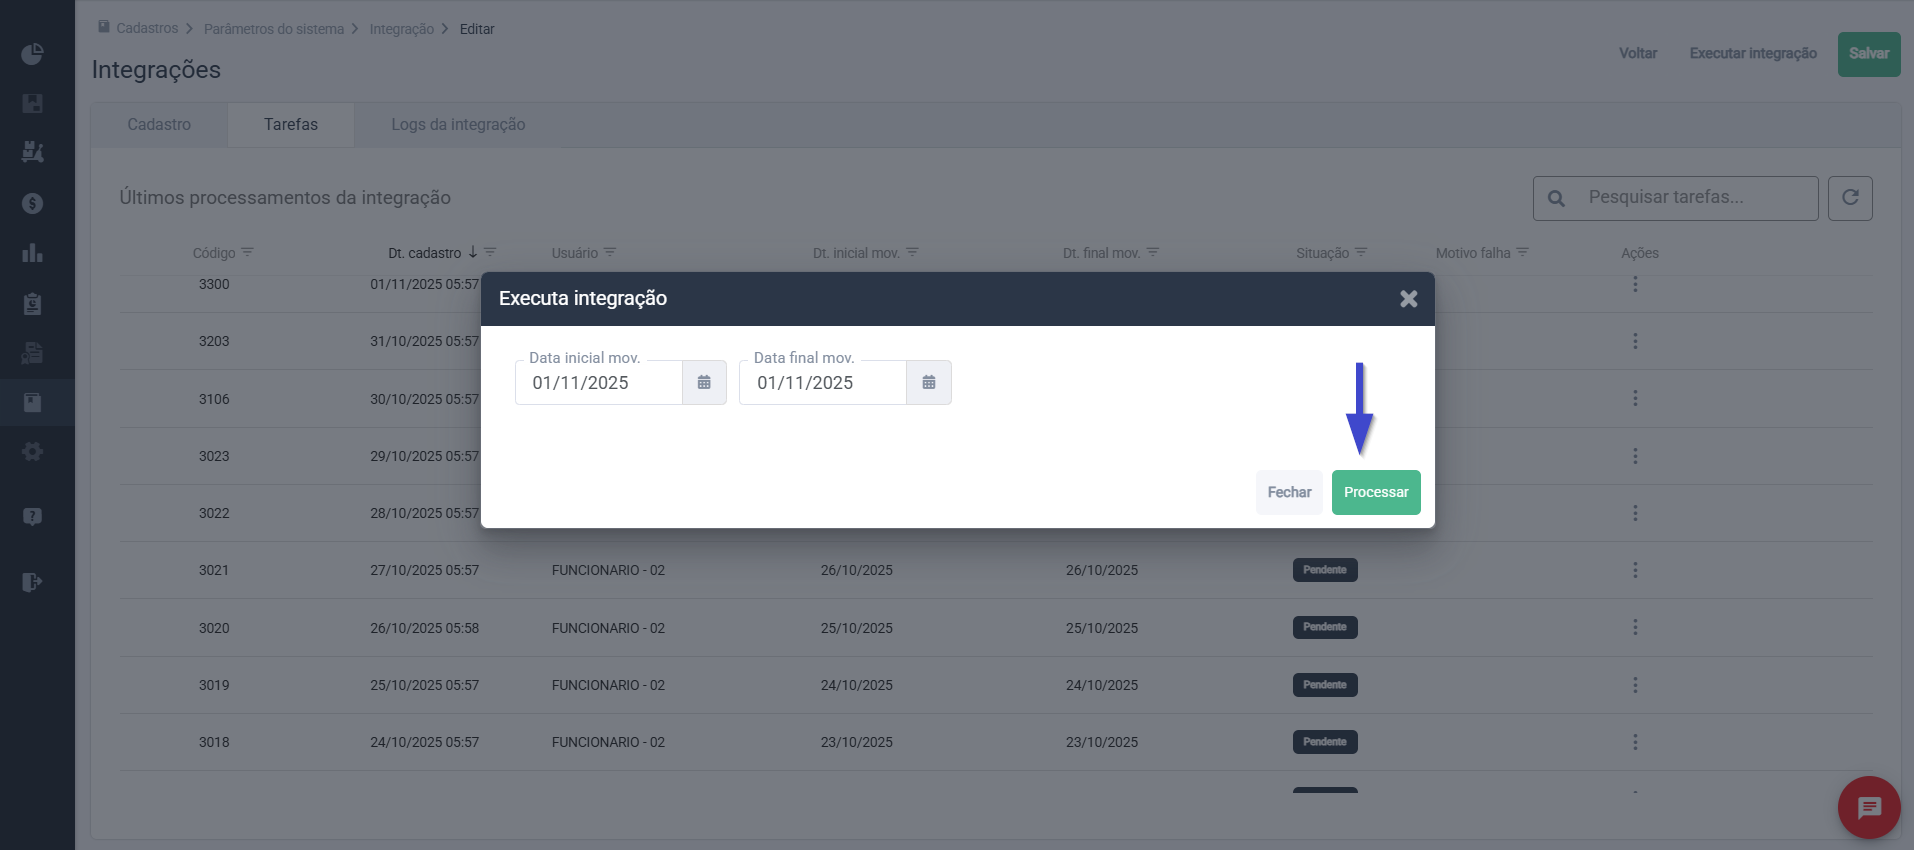Focus the Pesquisar tarefas search field

(1675, 198)
